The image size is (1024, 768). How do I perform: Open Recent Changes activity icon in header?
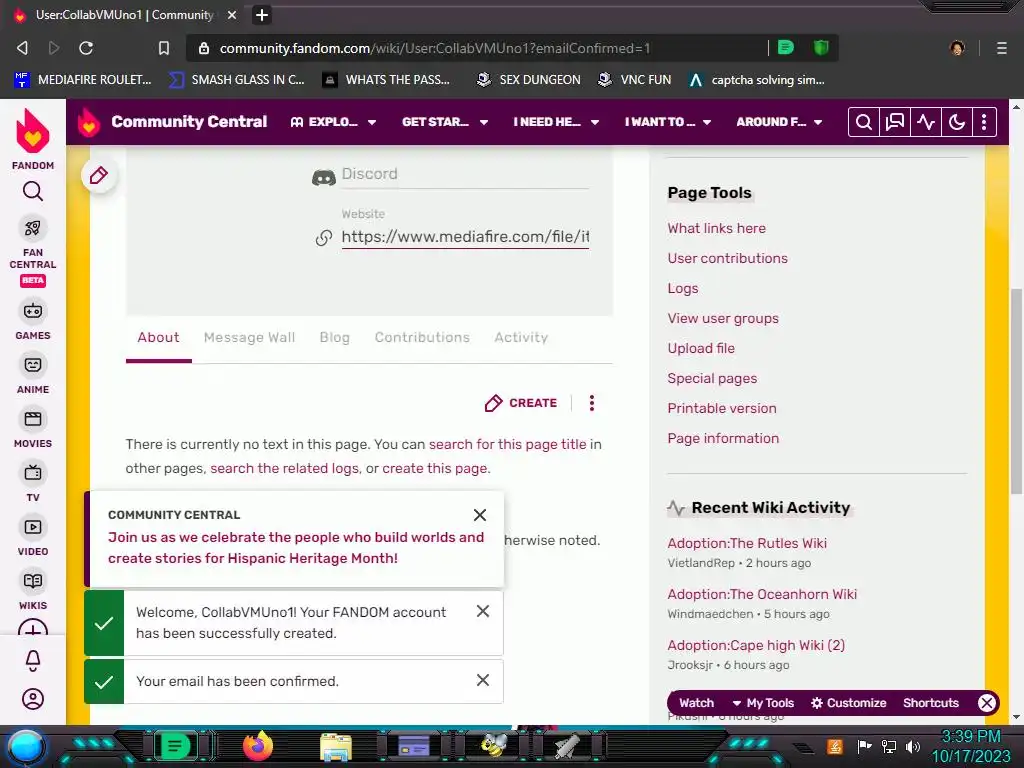[x=926, y=122]
